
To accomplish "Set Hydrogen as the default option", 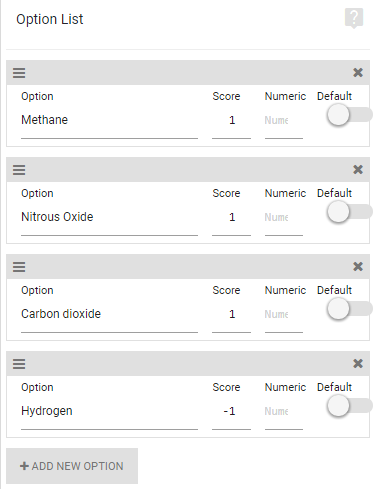I will 349,406.
